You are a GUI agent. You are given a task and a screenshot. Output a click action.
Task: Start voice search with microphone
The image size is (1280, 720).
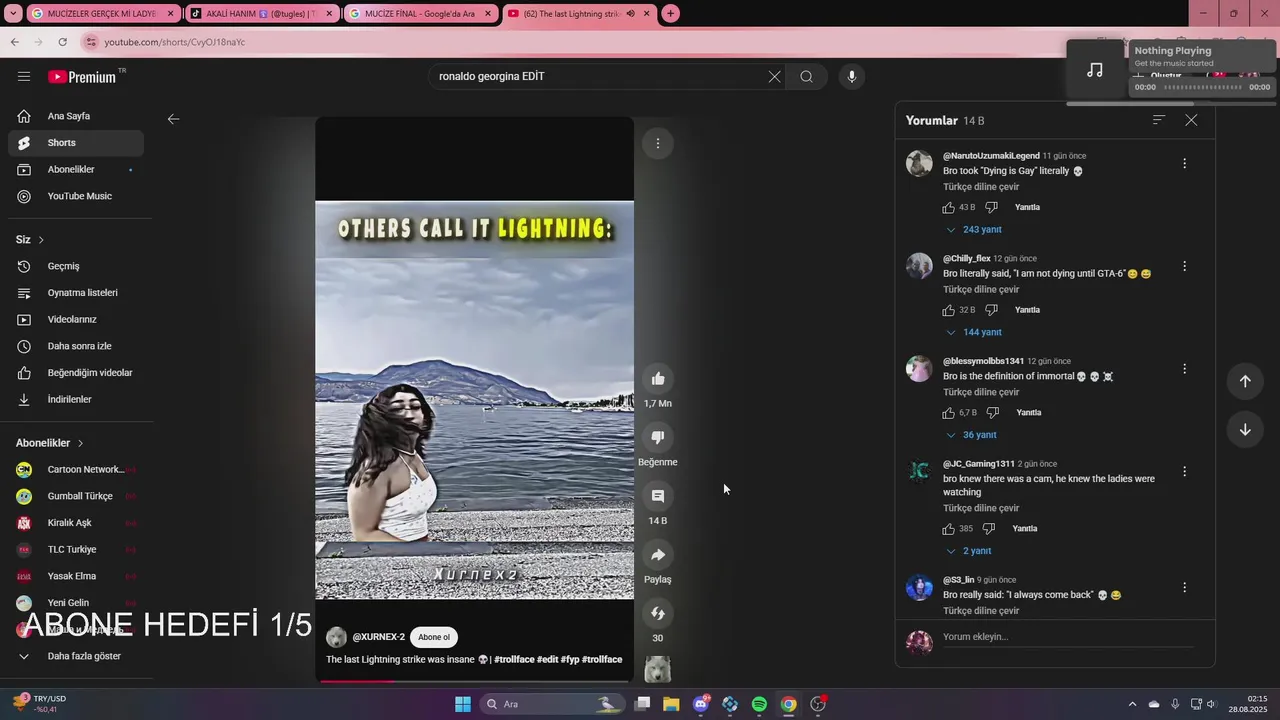[852, 77]
